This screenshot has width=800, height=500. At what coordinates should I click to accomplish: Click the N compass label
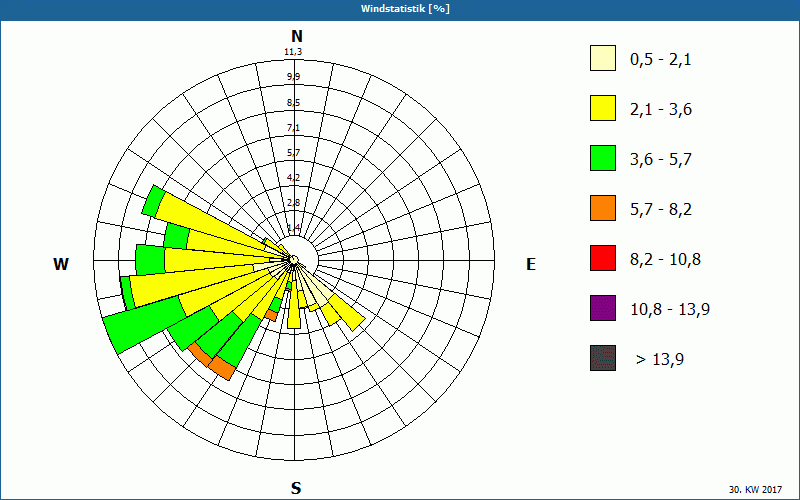(x=296, y=36)
